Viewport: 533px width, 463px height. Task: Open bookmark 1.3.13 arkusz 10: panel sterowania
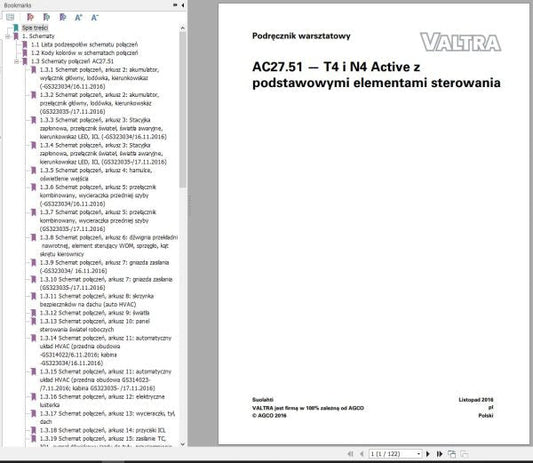point(94,325)
